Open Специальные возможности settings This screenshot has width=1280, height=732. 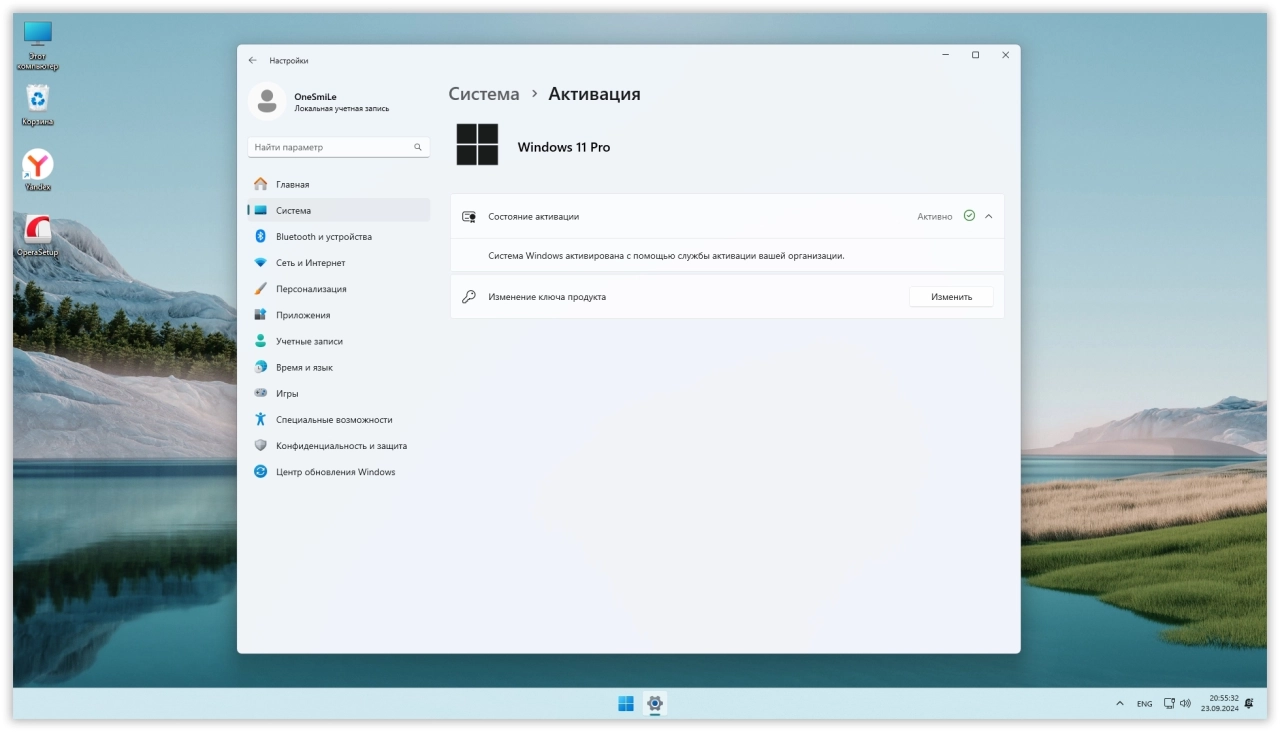338,419
